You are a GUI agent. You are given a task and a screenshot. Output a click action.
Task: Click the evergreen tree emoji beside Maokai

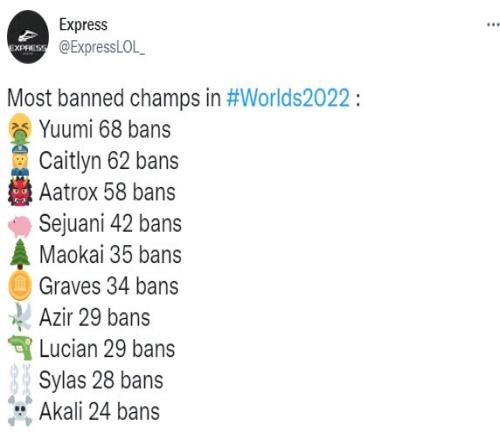click(20, 254)
